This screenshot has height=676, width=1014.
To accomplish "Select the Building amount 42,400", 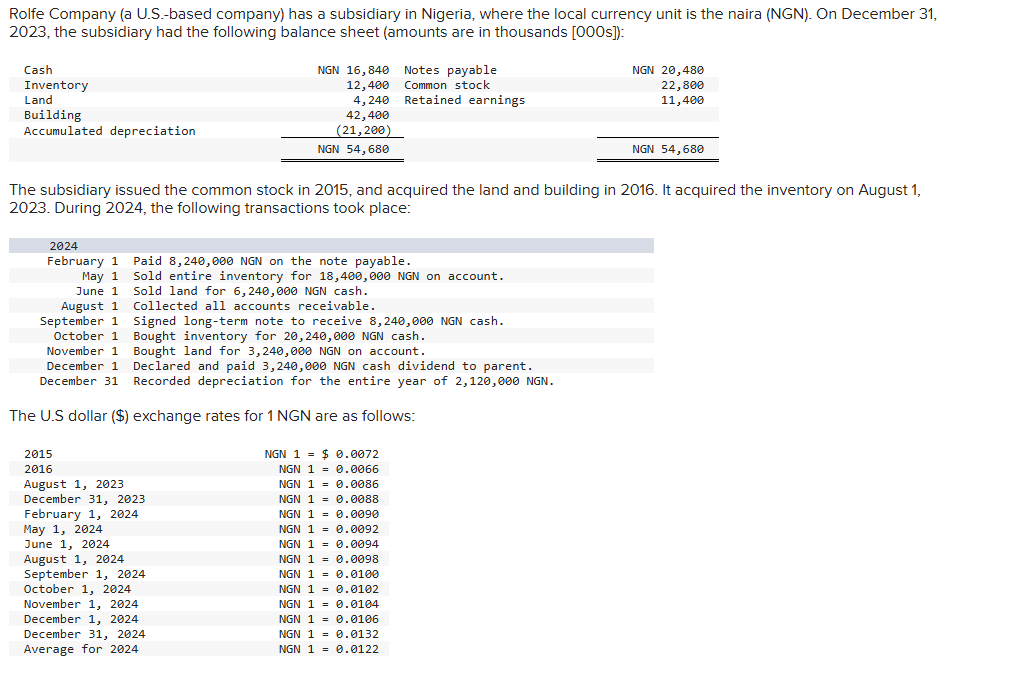I will [x=367, y=115].
